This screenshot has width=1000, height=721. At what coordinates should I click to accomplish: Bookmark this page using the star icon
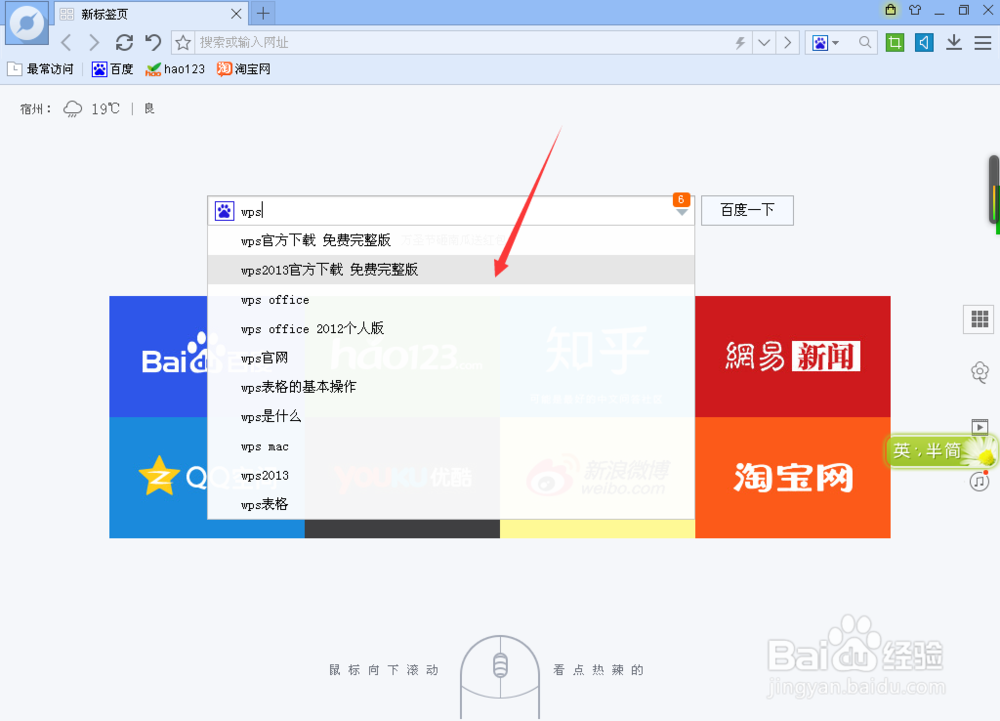tap(182, 42)
